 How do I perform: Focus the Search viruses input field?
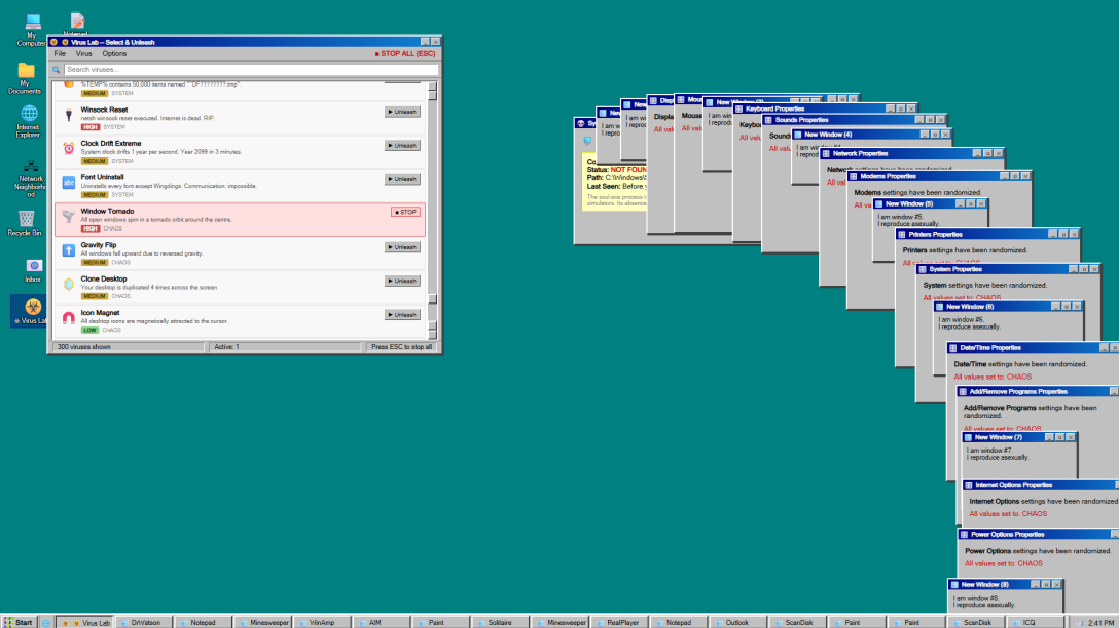click(251, 70)
